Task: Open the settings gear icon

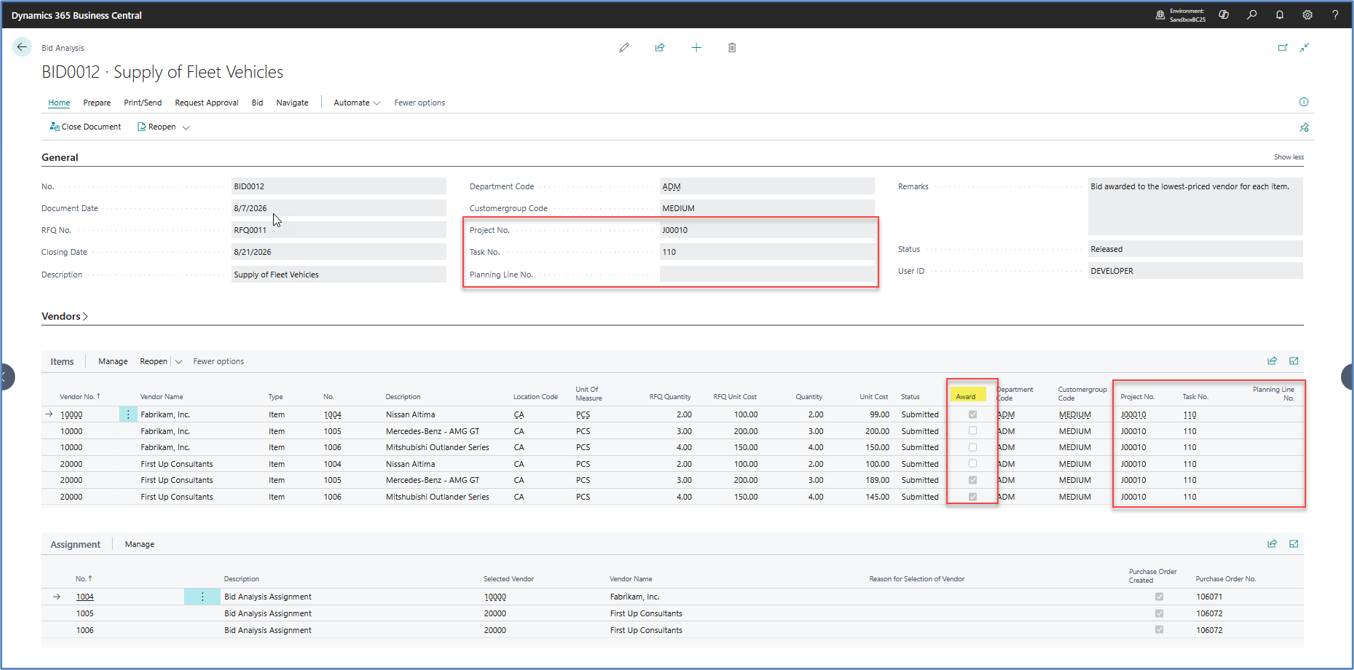Action: point(1307,15)
